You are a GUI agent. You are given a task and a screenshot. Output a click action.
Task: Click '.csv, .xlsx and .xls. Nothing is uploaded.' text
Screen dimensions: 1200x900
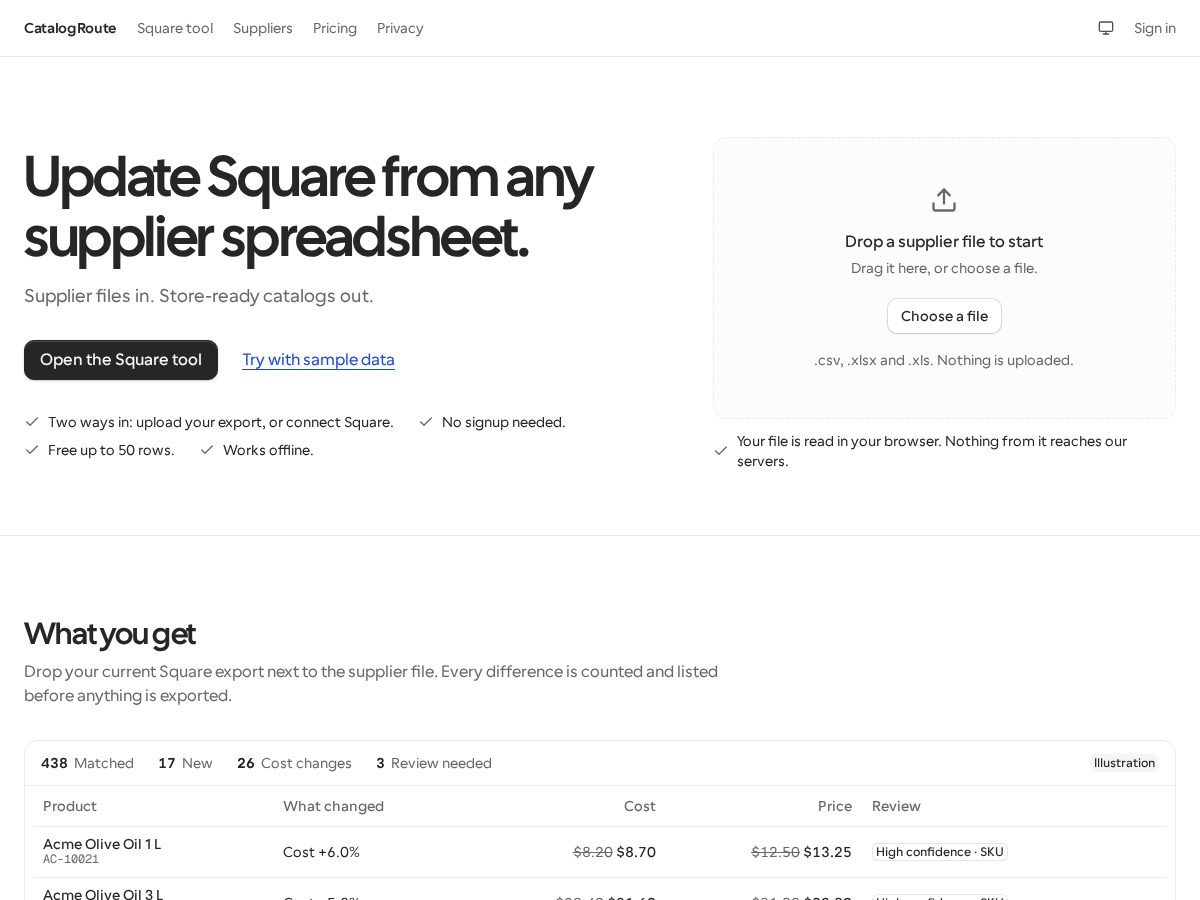pos(944,360)
